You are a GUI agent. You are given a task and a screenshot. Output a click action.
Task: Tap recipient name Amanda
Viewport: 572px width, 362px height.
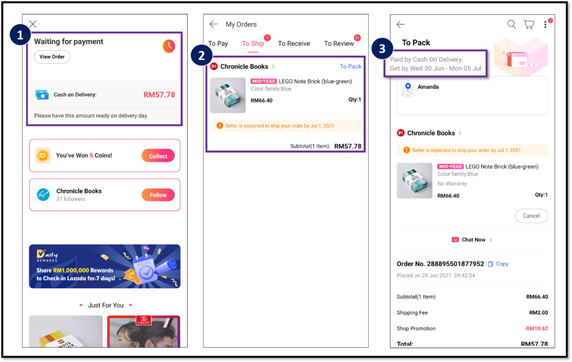coord(428,87)
